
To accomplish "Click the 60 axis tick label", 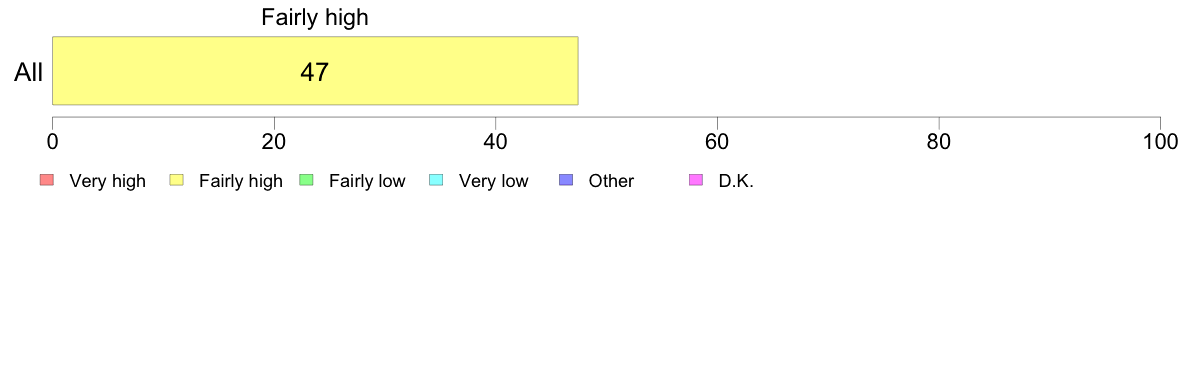I will 717,141.
